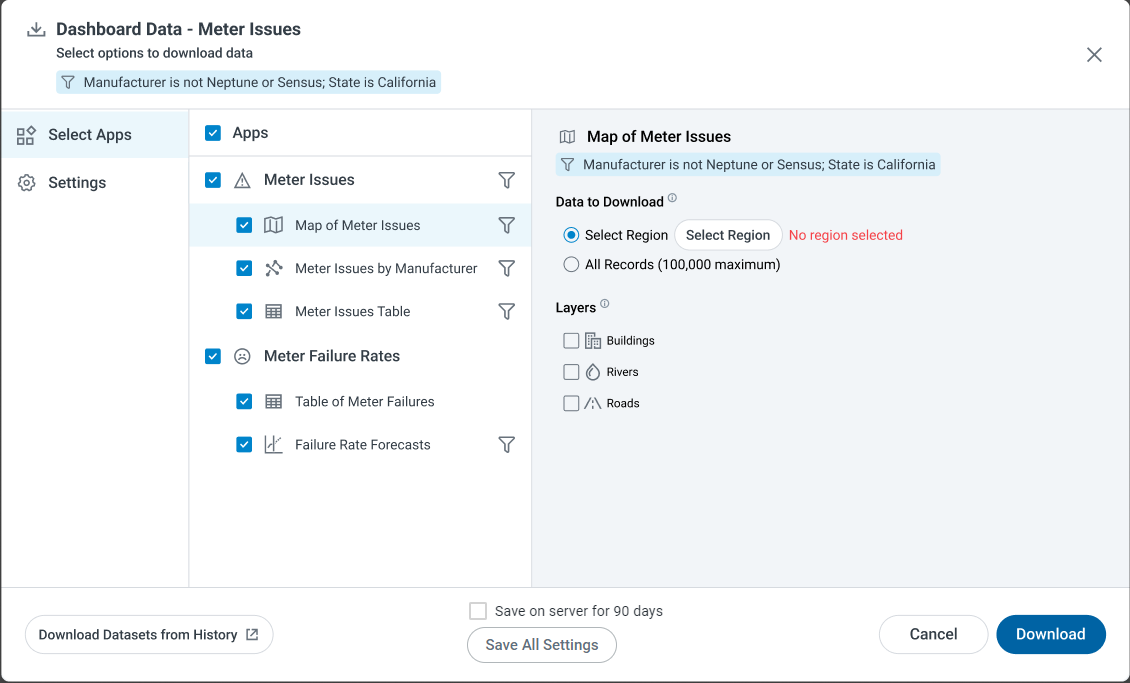Screen dimensions: 1130x683
Task: Choose All Records radio option
Action: click(x=571, y=265)
